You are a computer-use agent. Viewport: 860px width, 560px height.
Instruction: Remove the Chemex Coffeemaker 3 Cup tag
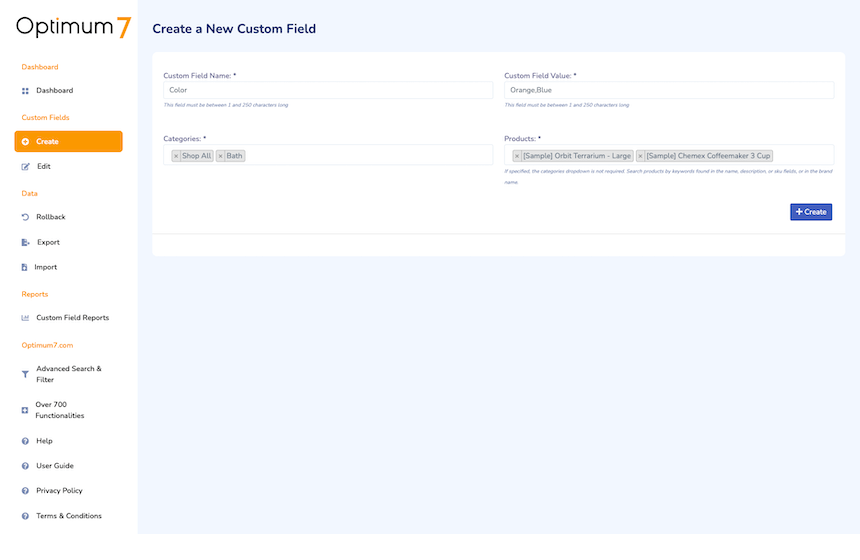[x=640, y=156]
